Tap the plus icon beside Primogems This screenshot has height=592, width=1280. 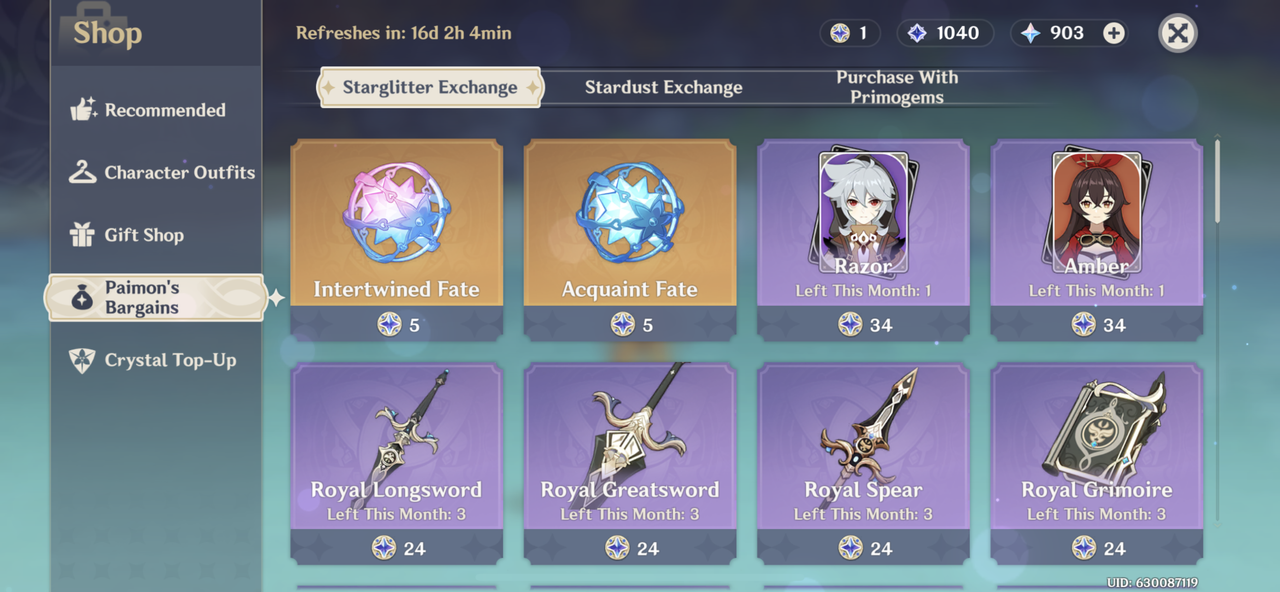coord(1114,33)
